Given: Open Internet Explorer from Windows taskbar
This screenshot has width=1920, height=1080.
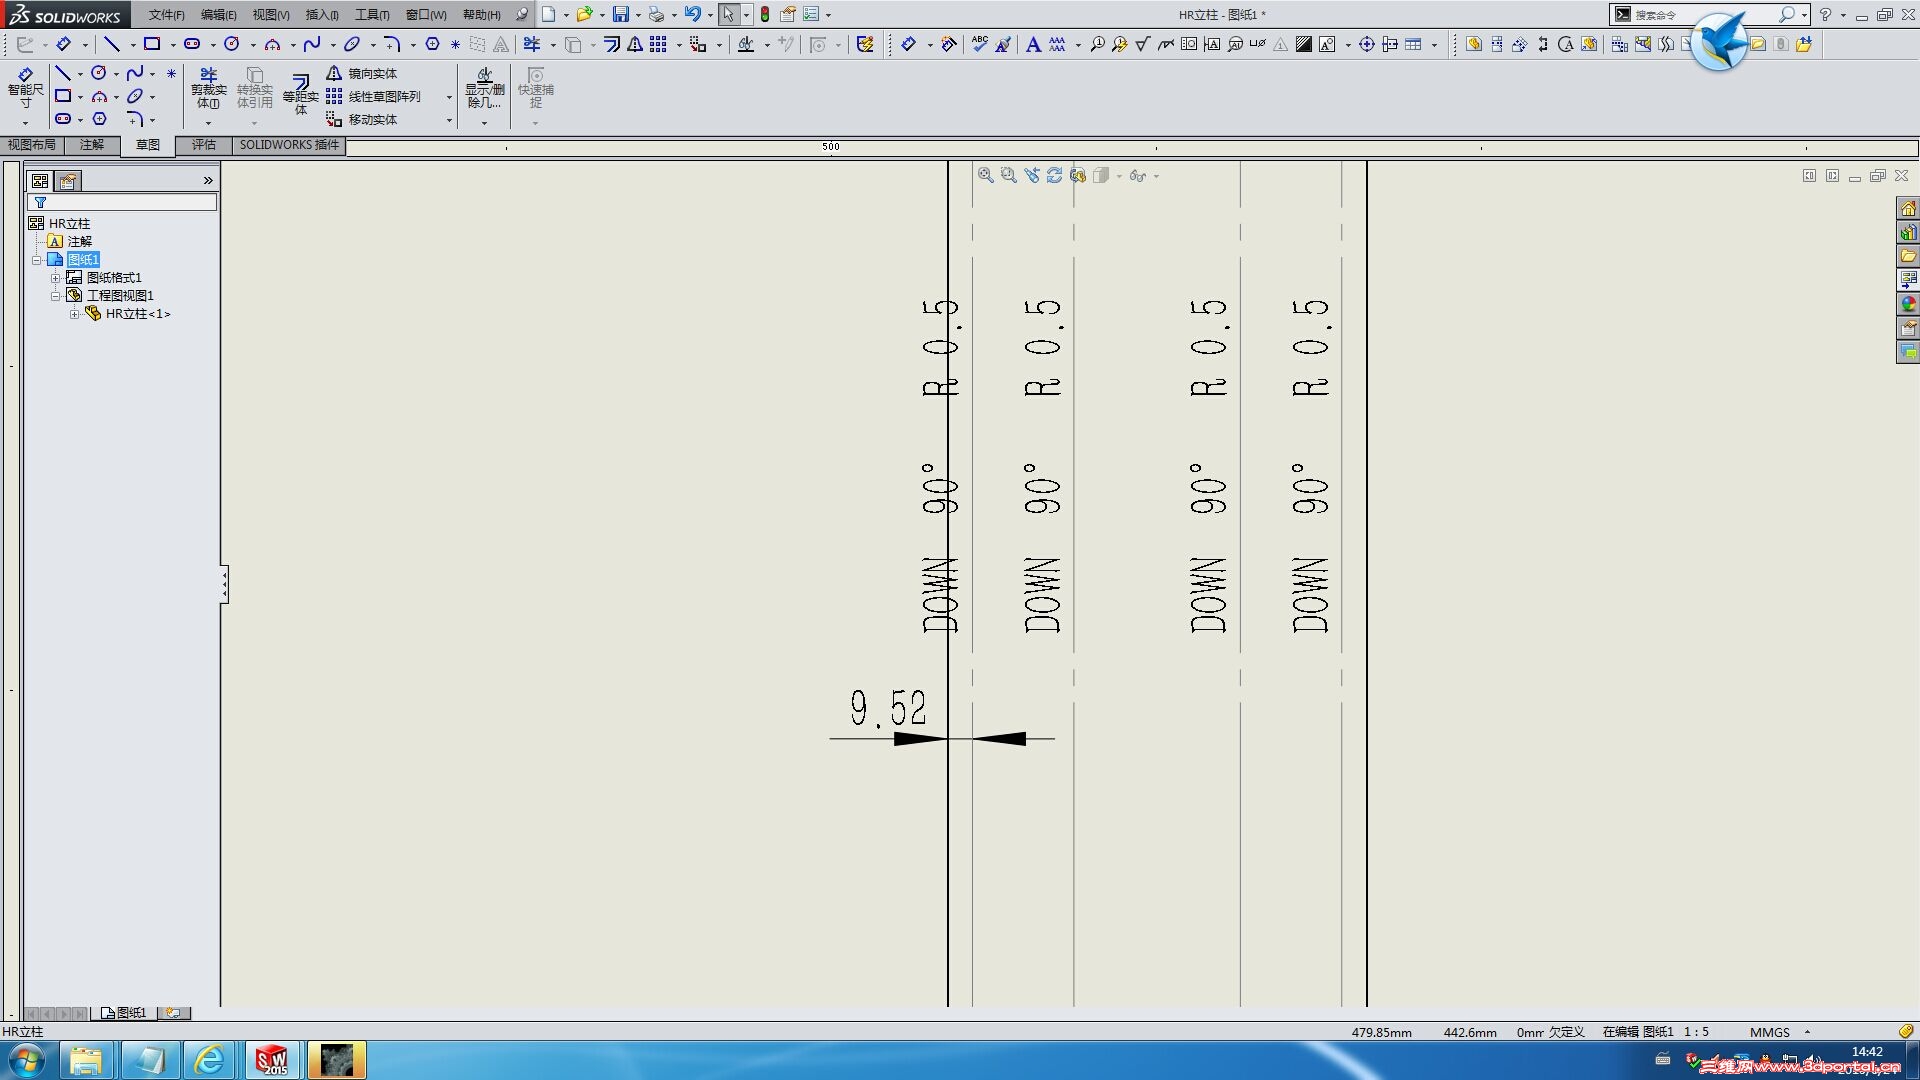Looking at the screenshot, I should click(209, 1060).
